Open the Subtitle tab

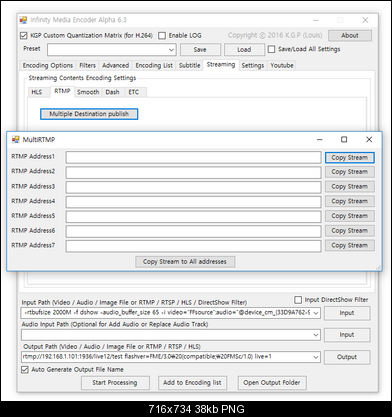189,65
